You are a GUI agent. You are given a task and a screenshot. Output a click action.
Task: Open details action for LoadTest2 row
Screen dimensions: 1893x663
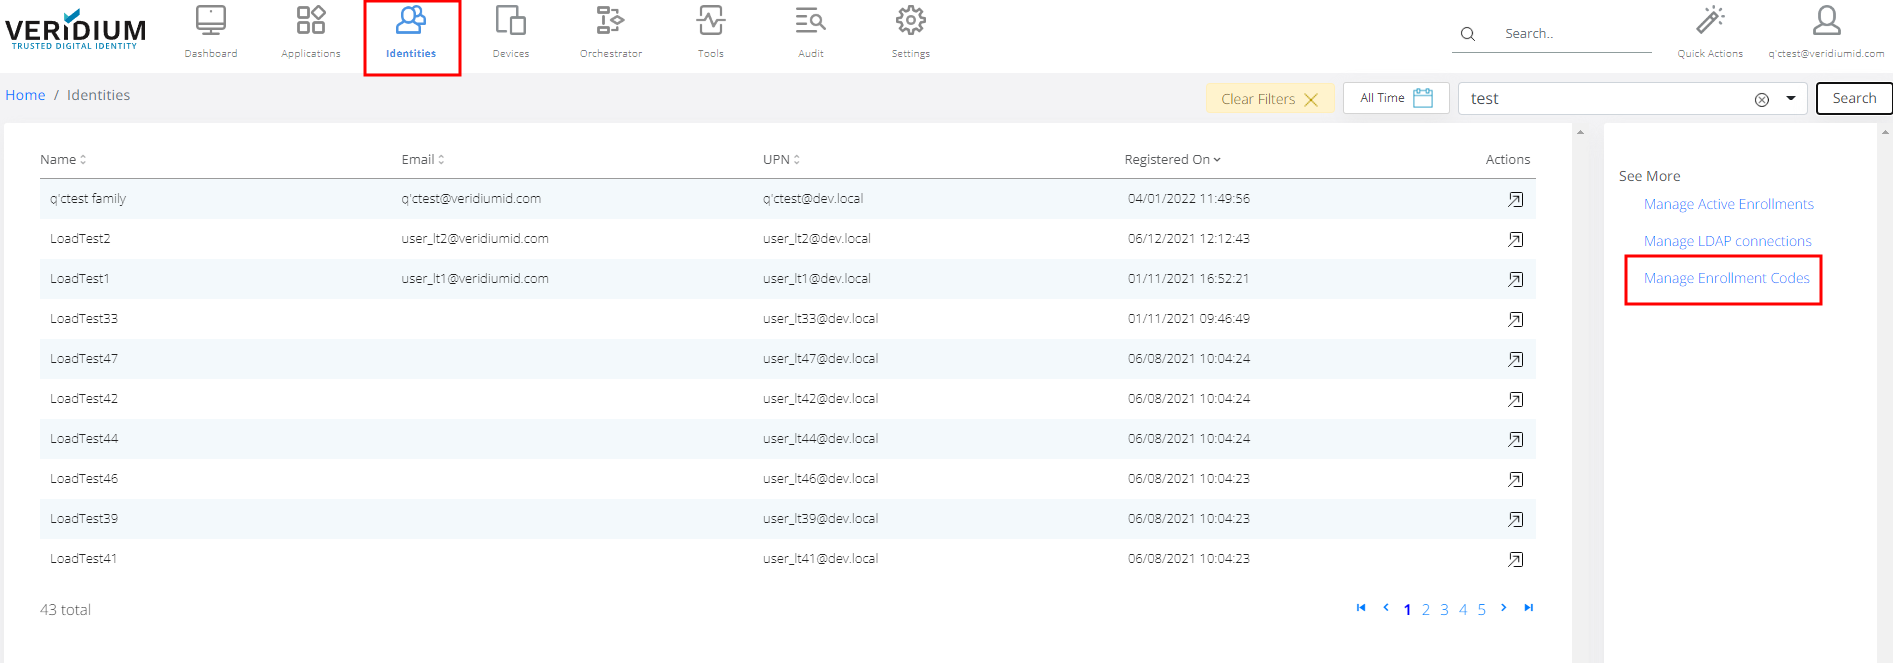pyautogui.click(x=1515, y=240)
